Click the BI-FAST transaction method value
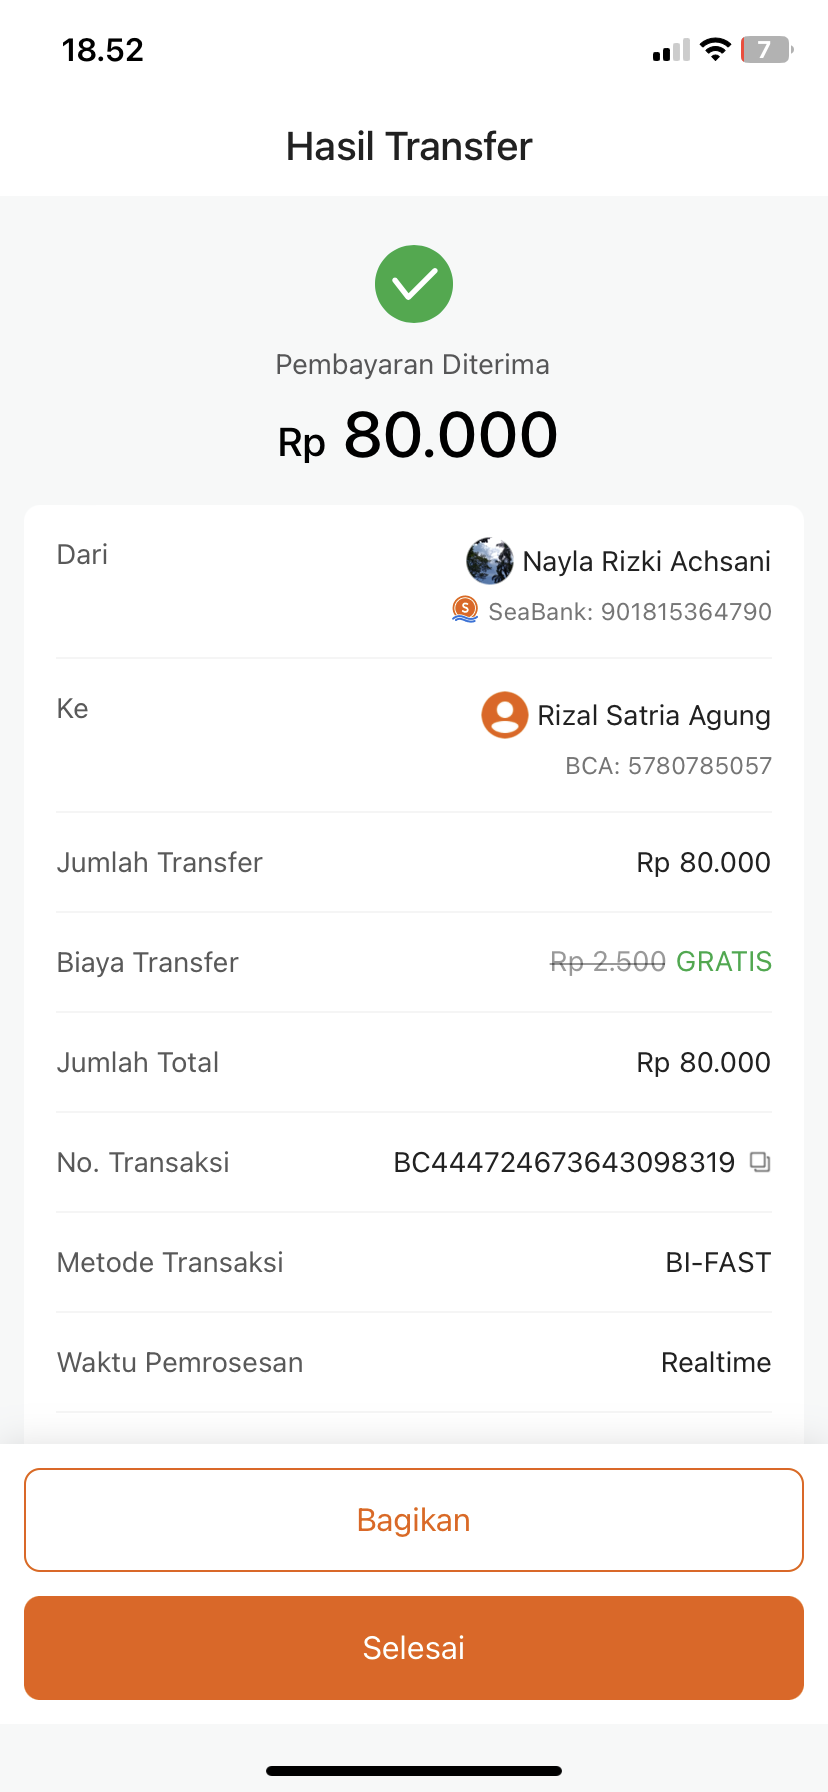The height and width of the screenshot is (1792, 828). click(x=717, y=1262)
